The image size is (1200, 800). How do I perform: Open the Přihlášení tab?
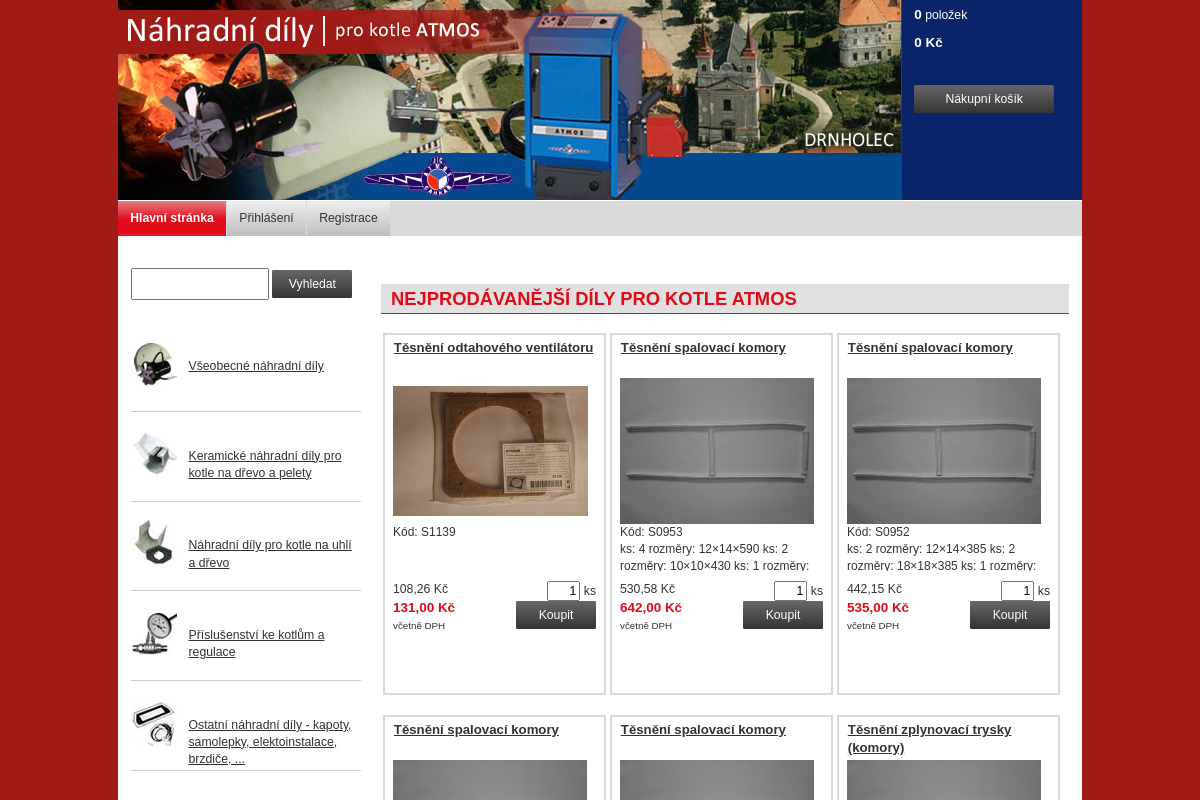(x=266, y=218)
